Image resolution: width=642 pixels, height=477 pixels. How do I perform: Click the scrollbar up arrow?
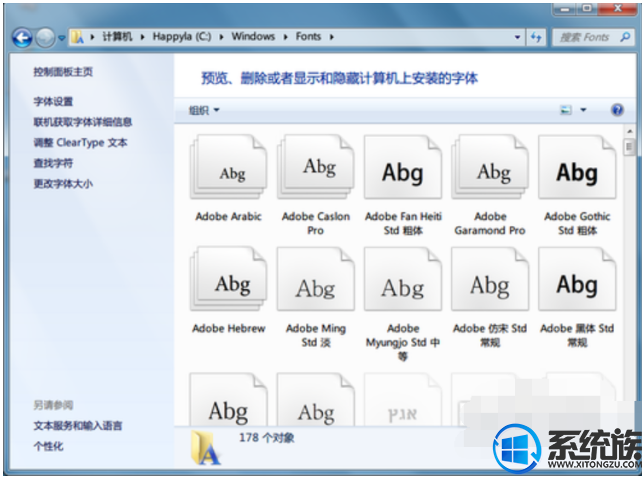[630, 132]
